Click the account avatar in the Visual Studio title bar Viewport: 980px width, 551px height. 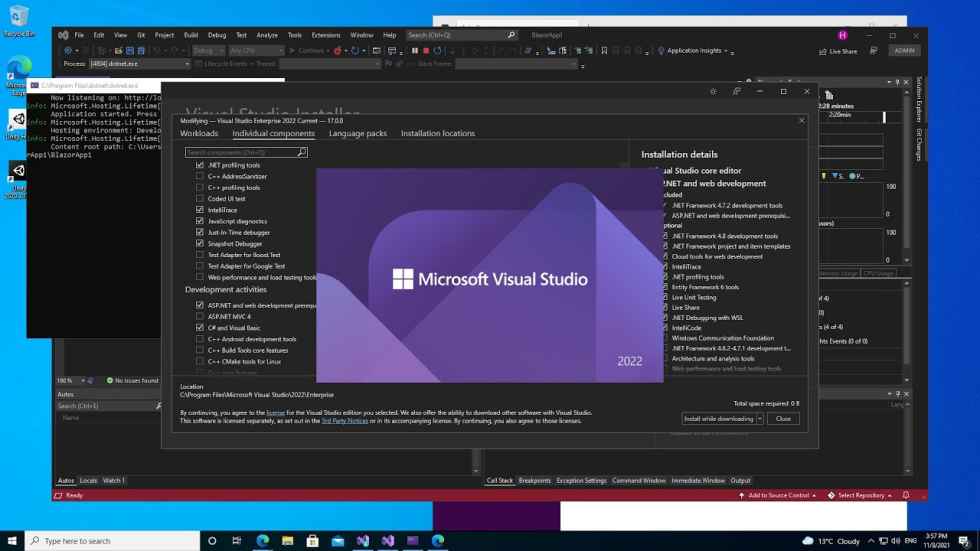[842, 35]
